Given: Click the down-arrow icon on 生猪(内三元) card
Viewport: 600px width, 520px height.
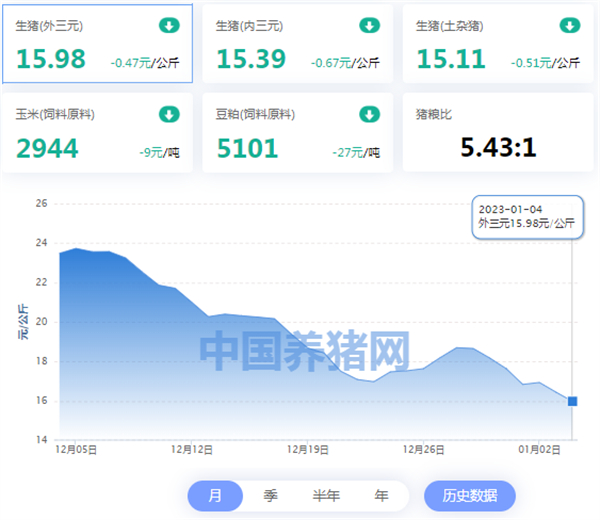Looking at the screenshot, I should tap(369, 26).
